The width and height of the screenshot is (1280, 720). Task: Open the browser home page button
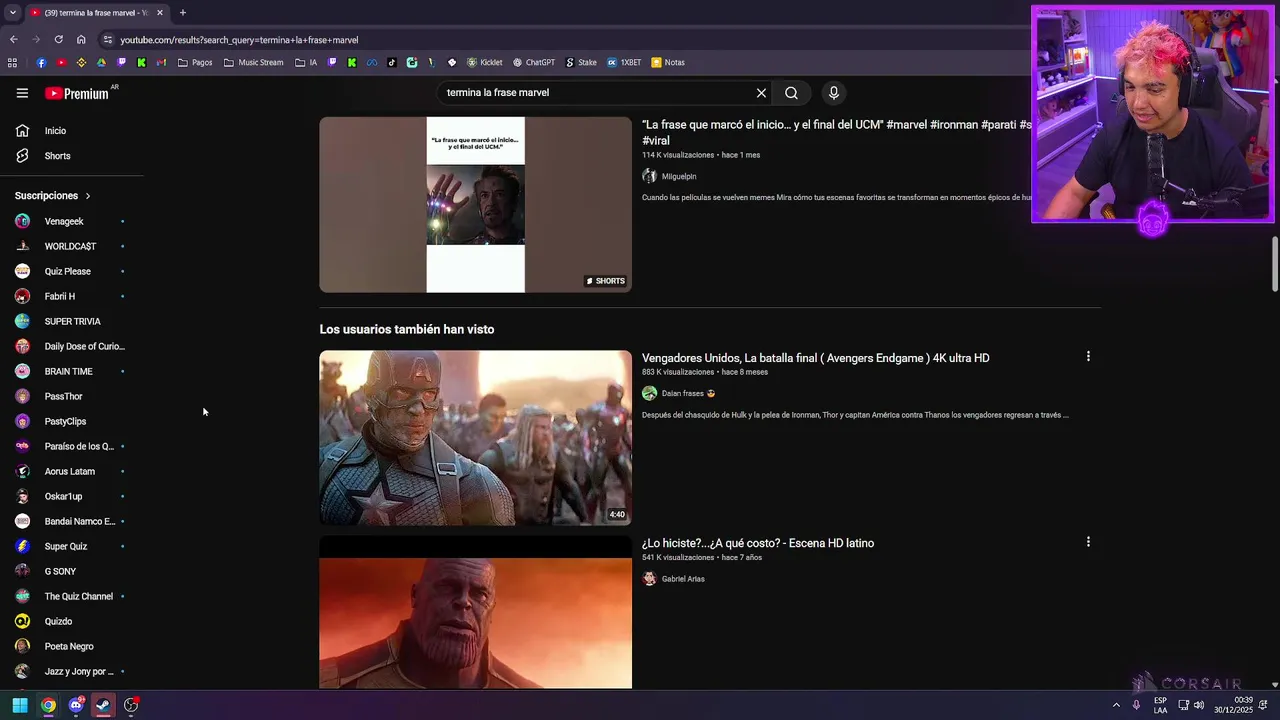click(81, 40)
